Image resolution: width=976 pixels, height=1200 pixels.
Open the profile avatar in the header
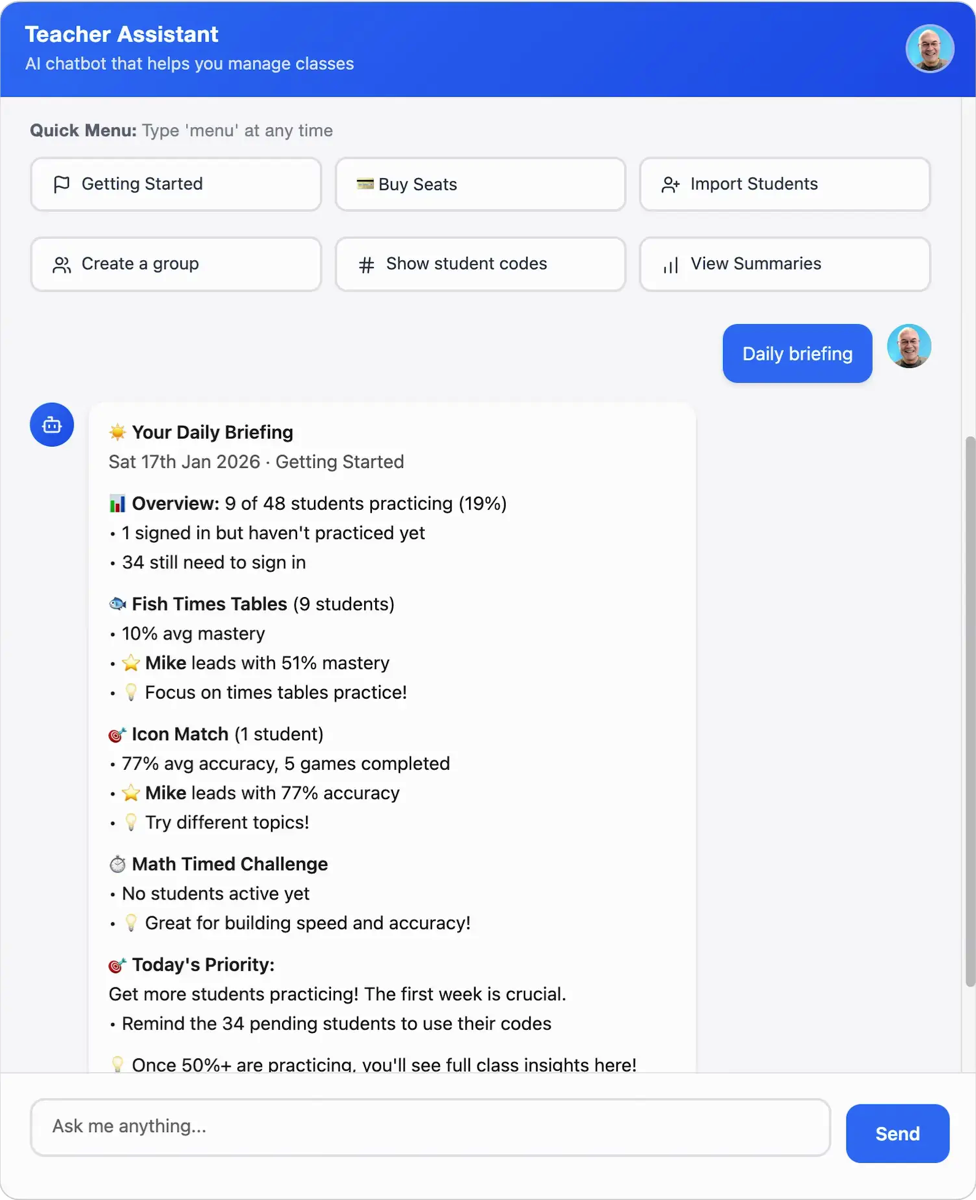click(x=929, y=48)
